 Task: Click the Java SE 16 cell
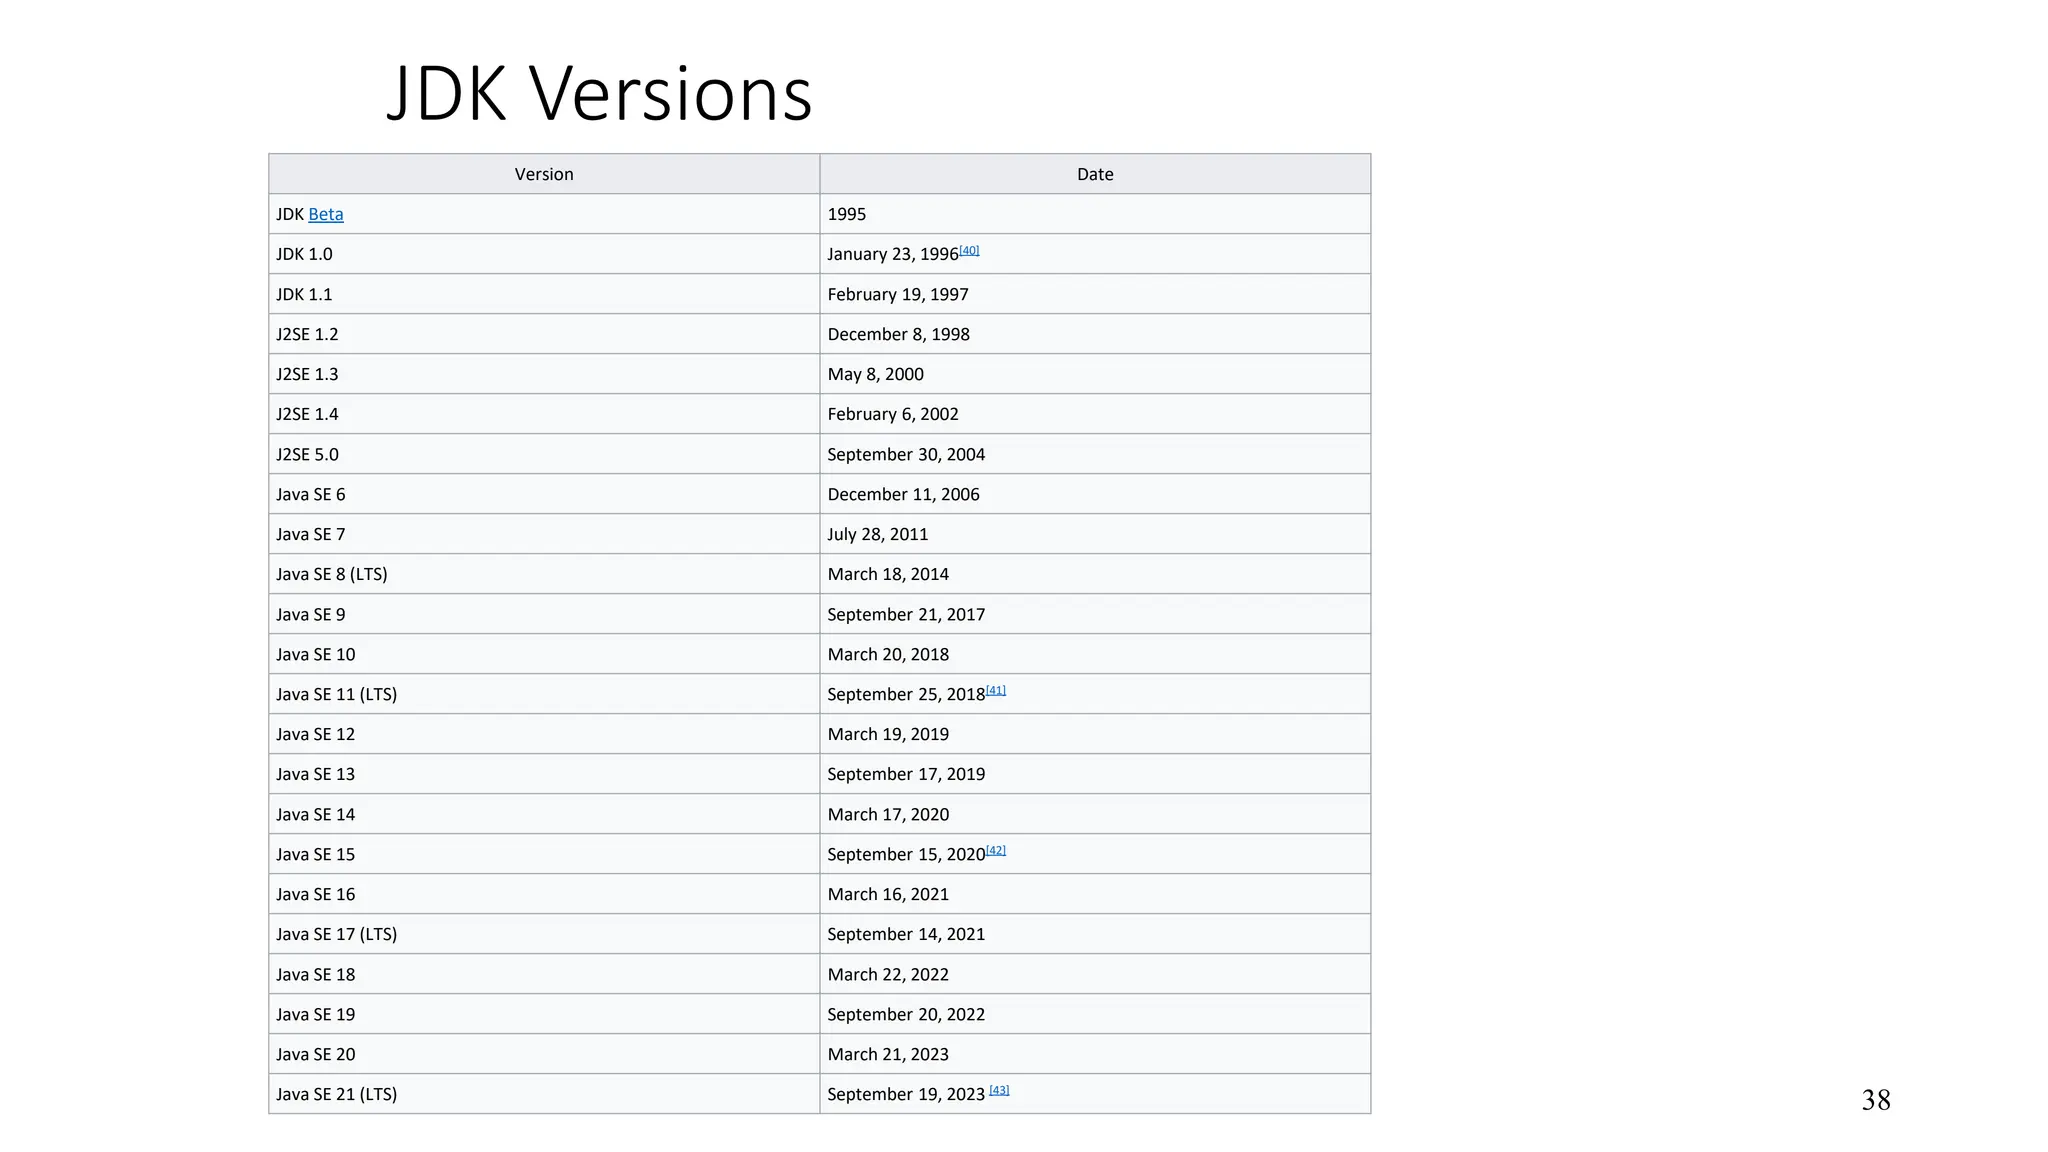[544, 894]
